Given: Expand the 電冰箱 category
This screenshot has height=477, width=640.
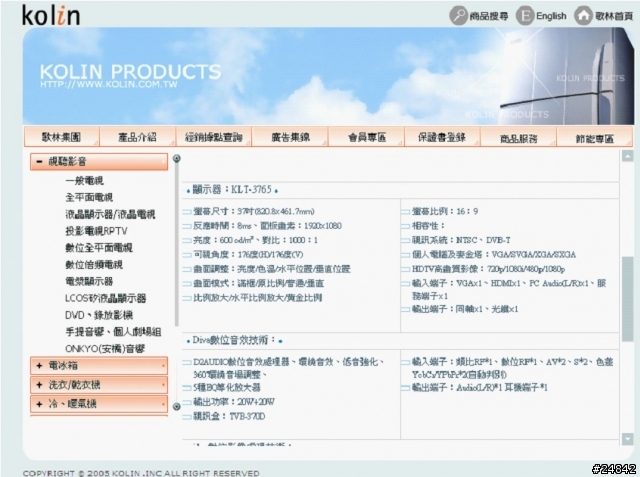Looking at the screenshot, I should (99, 366).
